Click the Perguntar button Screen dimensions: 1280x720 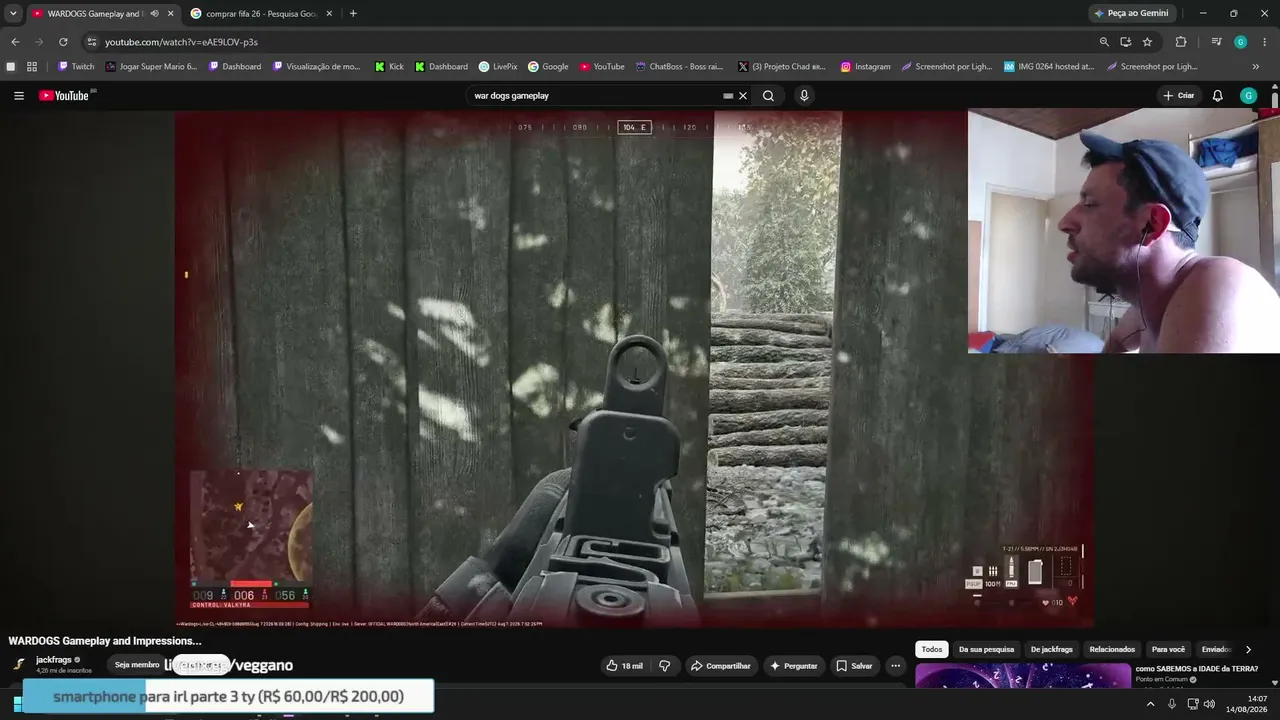coord(793,666)
